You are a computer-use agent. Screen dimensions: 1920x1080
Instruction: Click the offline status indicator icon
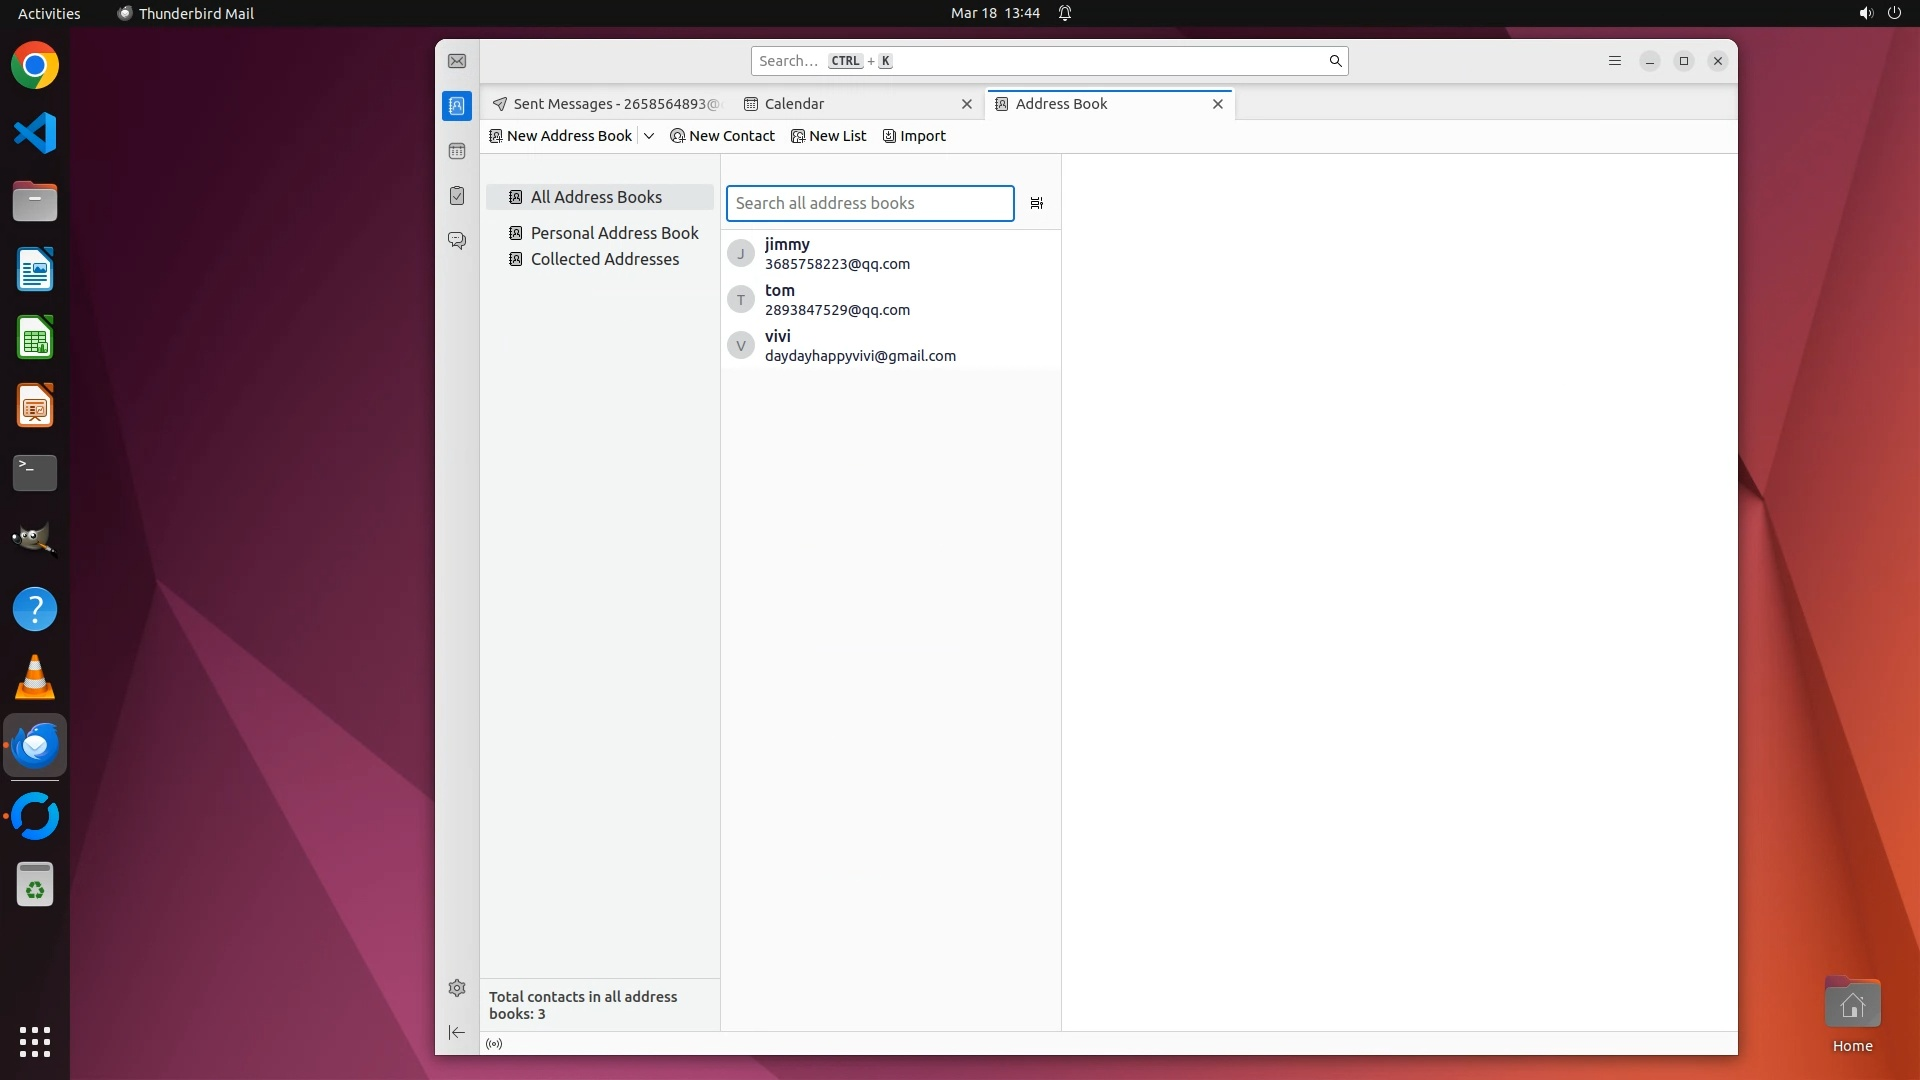(494, 1044)
